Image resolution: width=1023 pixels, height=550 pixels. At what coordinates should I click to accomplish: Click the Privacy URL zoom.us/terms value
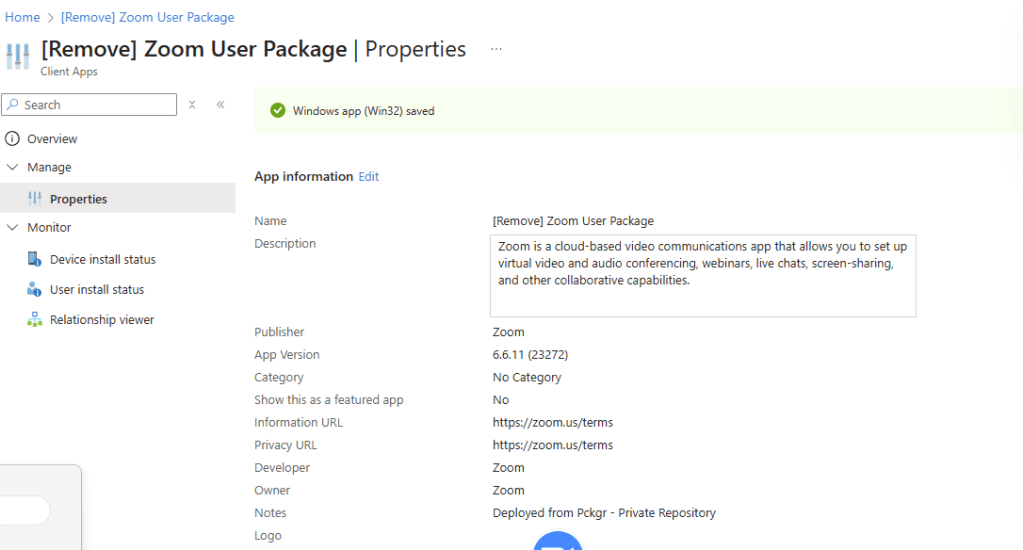pos(552,445)
